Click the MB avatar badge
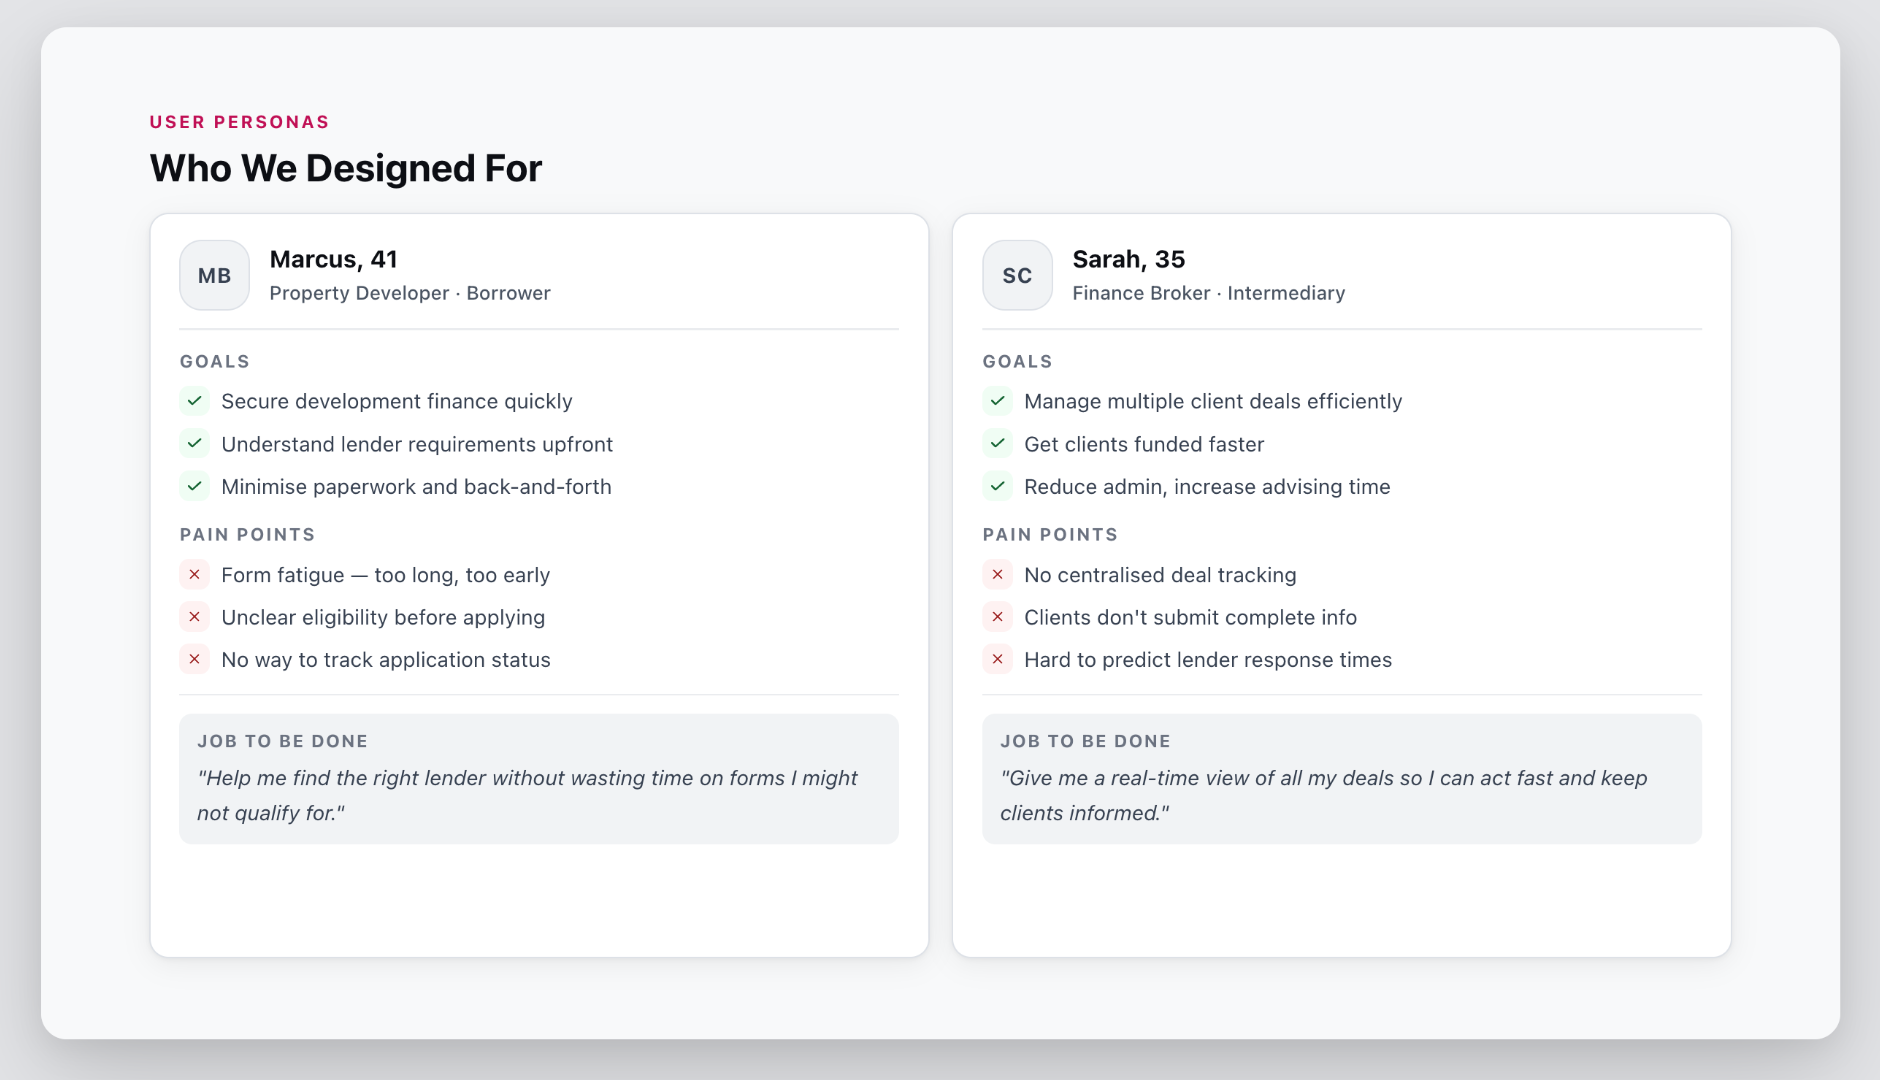 click(x=214, y=275)
